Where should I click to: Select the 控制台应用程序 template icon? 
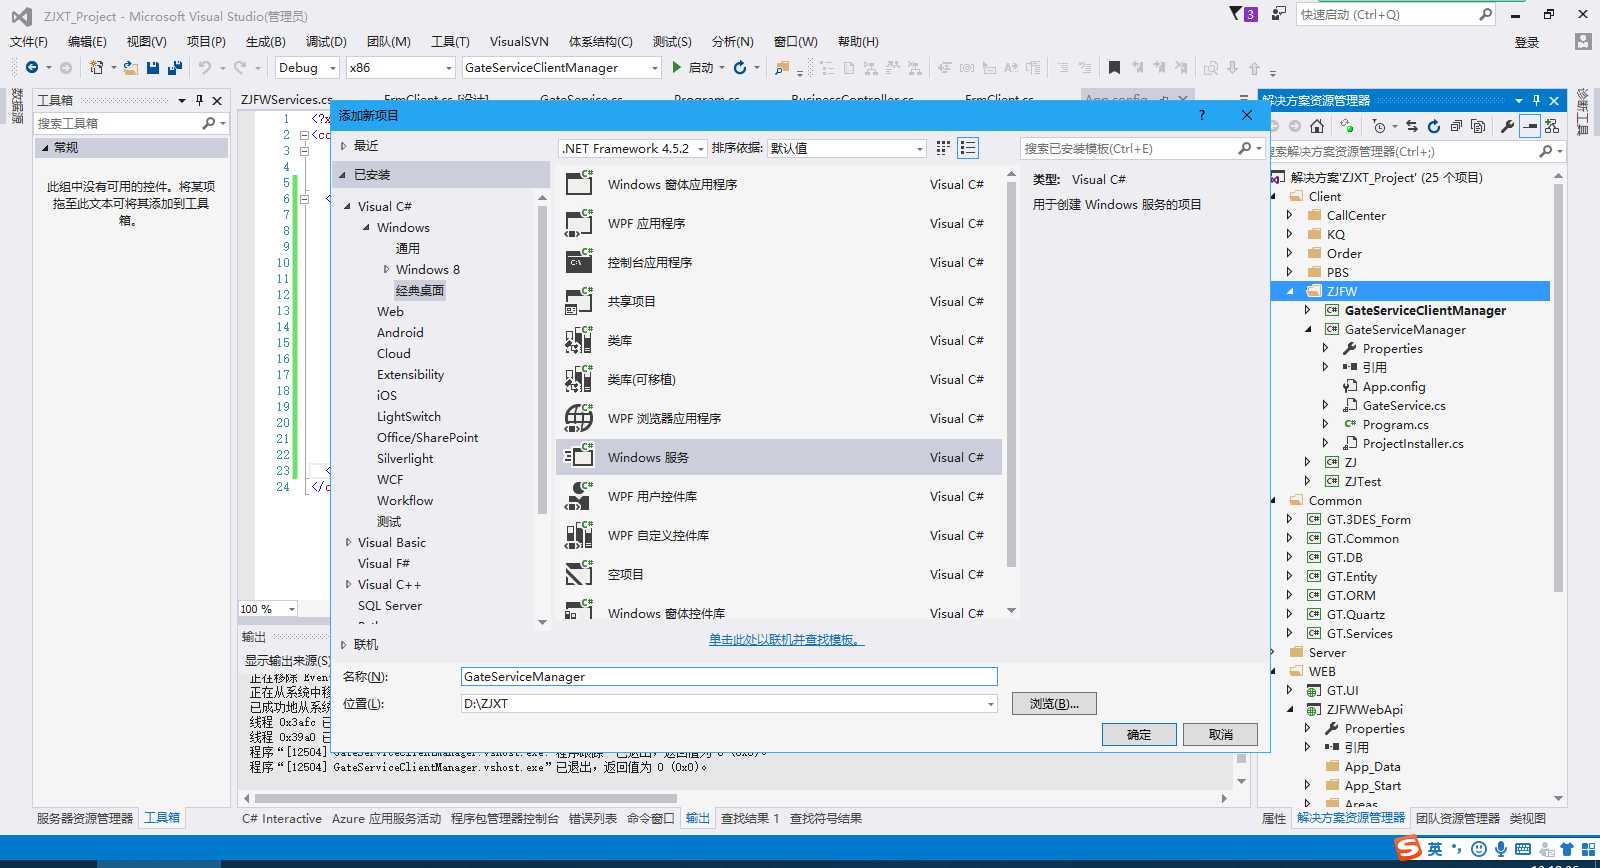579,262
